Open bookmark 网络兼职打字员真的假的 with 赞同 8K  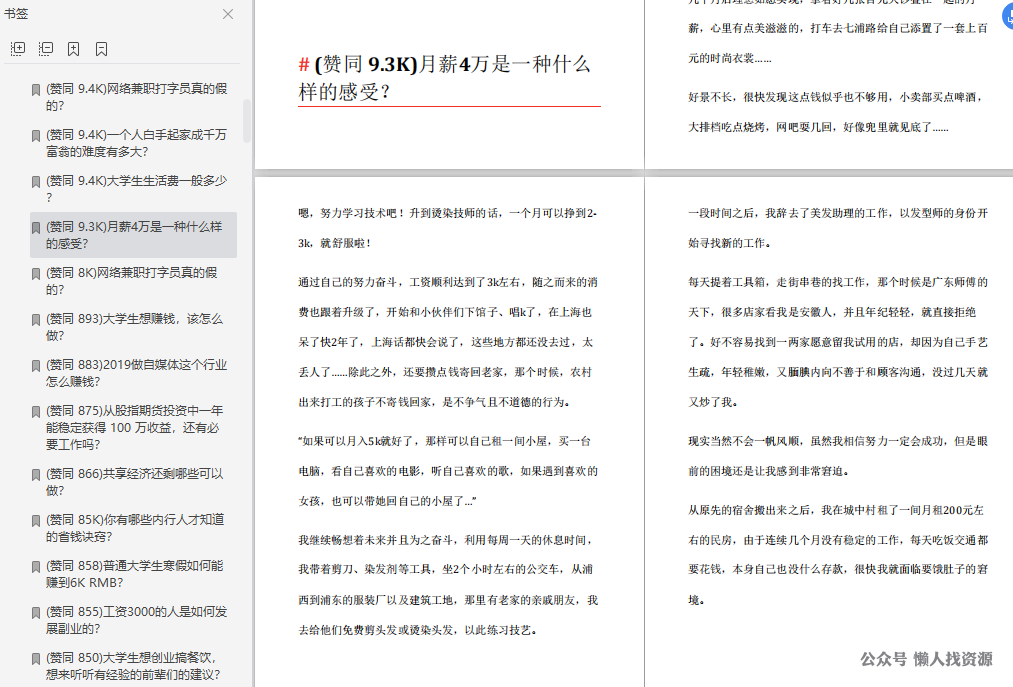[132, 281]
